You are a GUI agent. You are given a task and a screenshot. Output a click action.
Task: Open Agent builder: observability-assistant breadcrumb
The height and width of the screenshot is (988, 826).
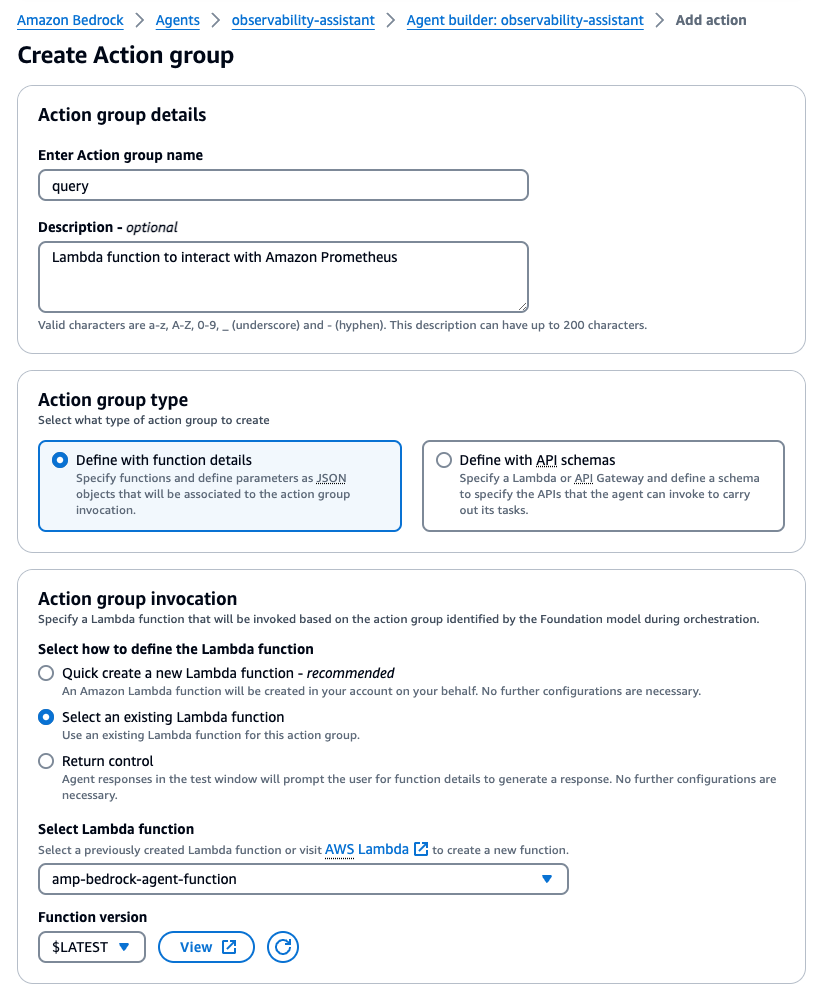click(x=524, y=20)
